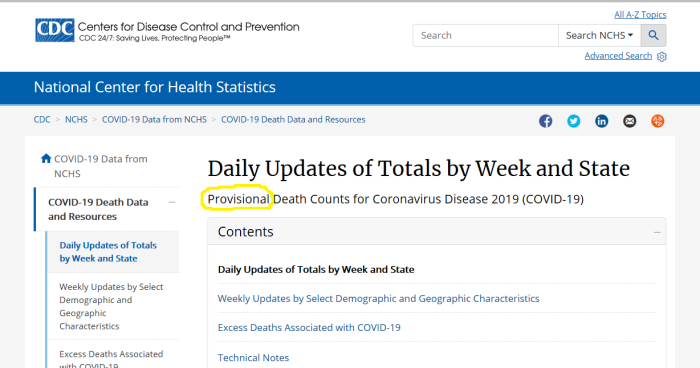Click the magnifying glass search button
This screenshot has height=368, width=700.
(x=654, y=35)
